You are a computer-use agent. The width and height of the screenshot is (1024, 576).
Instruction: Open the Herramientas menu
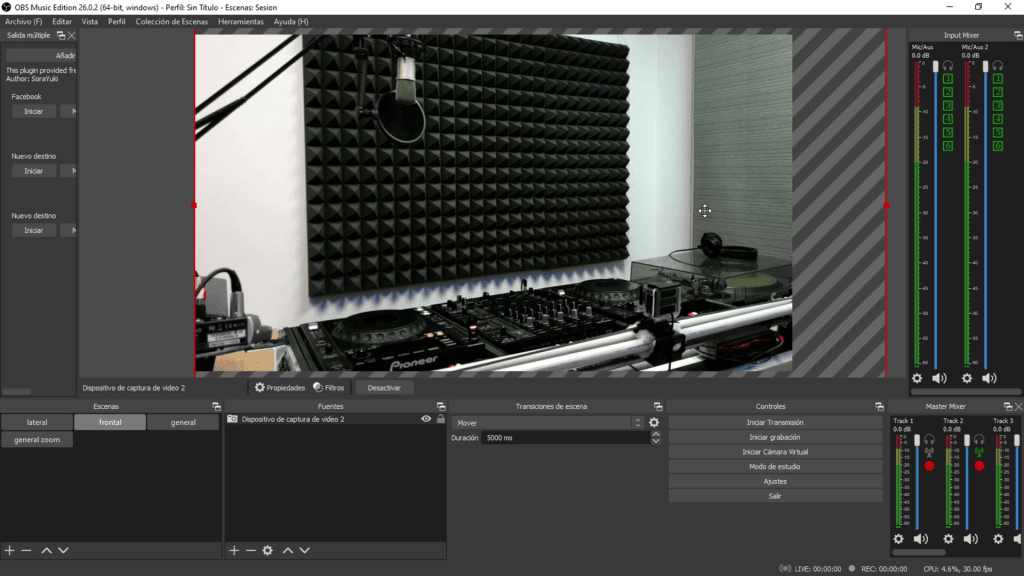(x=240, y=21)
